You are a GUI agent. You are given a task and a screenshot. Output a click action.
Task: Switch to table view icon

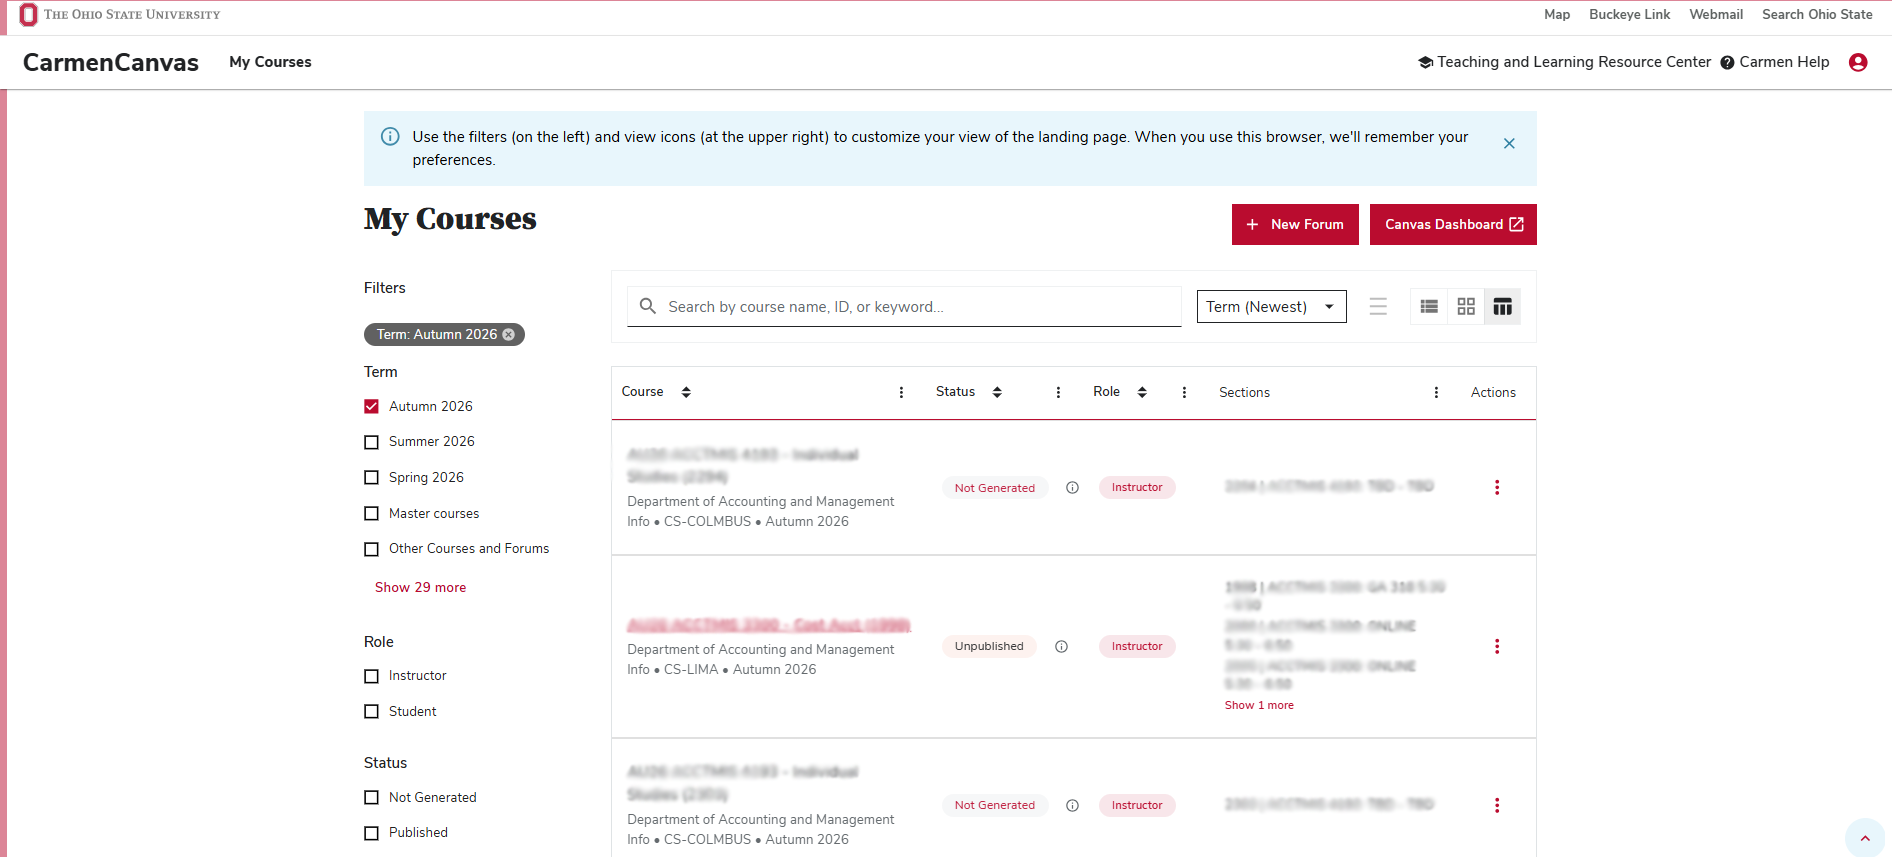click(1502, 307)
